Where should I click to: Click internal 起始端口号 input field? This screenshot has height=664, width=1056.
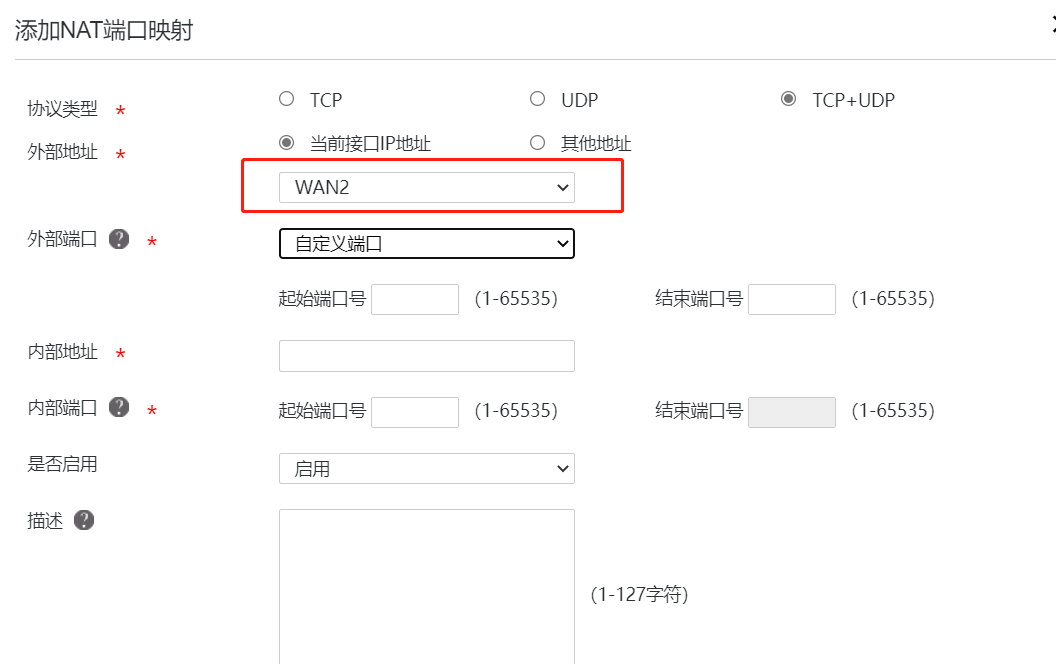pos(414,411)
